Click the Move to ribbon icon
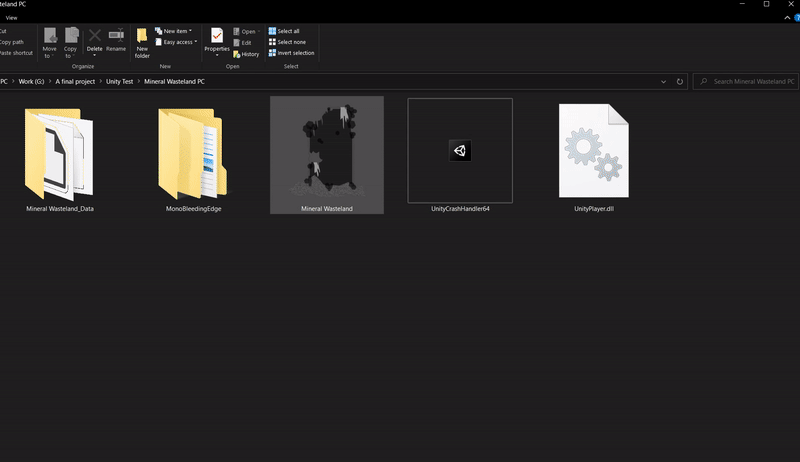 click(49, 40)
